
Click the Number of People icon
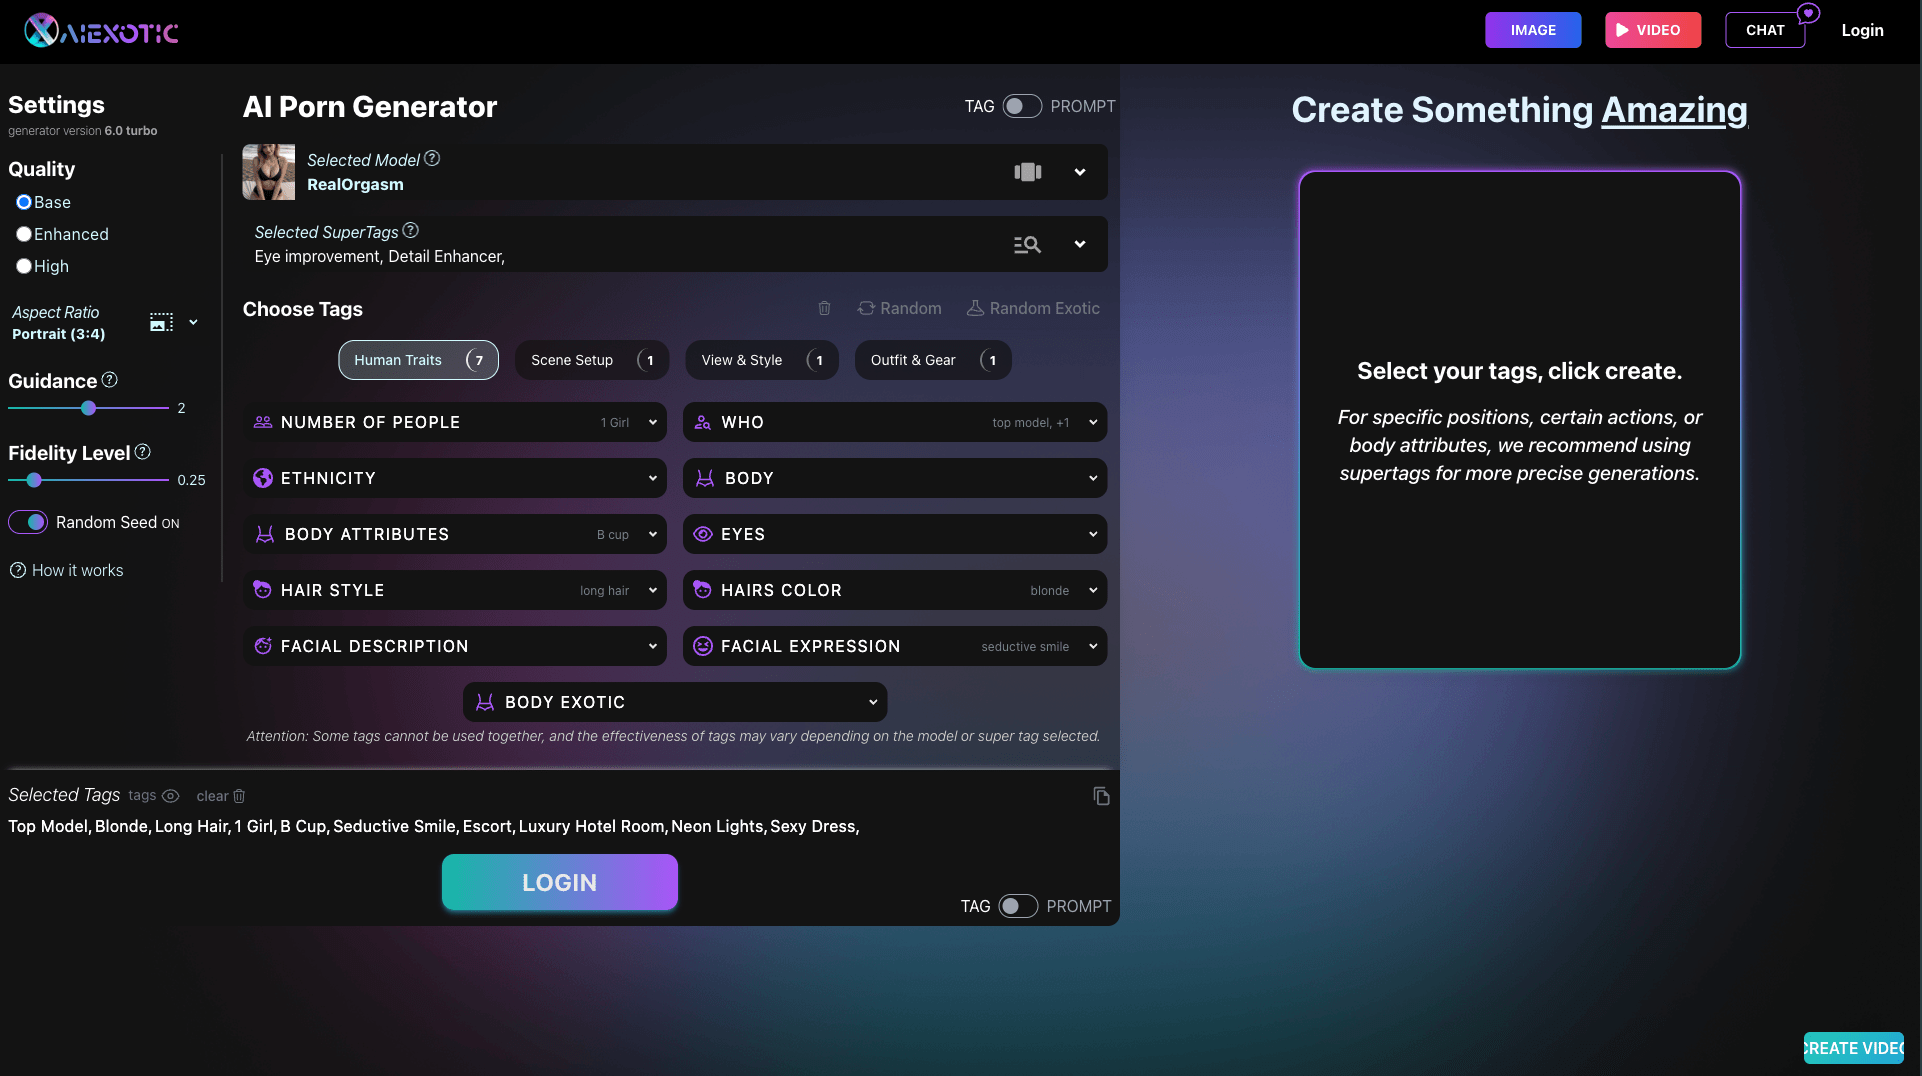263,422
